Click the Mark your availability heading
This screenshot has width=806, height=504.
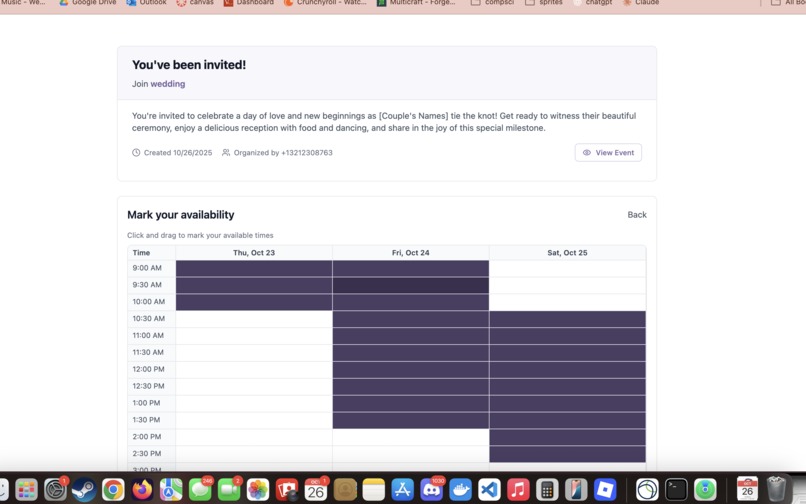(x=181, y=215)
